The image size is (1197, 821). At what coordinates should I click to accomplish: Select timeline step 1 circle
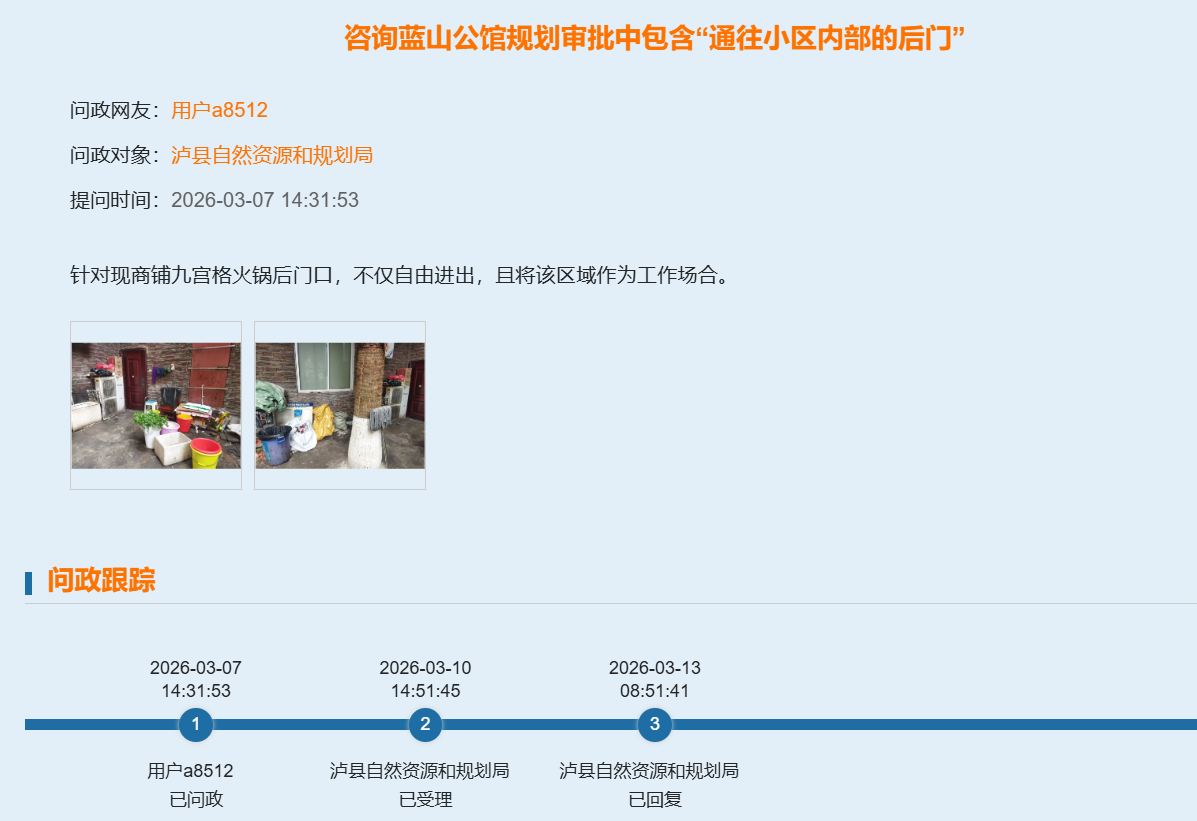196,724
